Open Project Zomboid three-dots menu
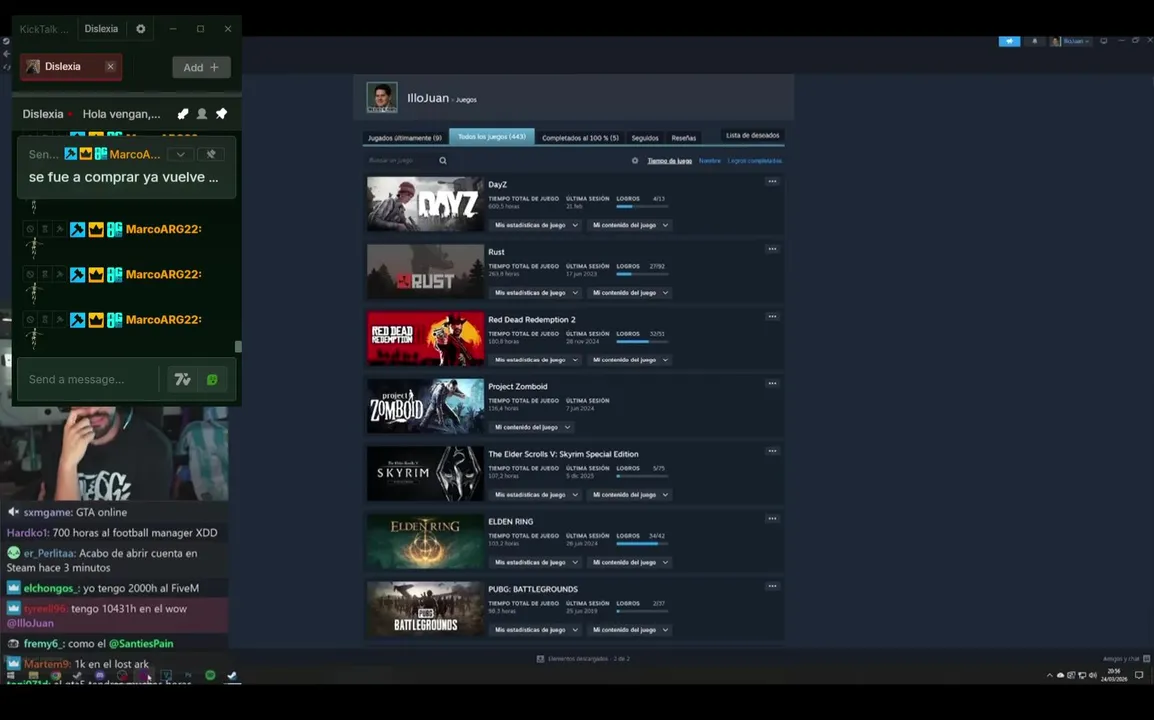Image resolution: width=1154 pixels, height=720 pixels. (772, 384)
